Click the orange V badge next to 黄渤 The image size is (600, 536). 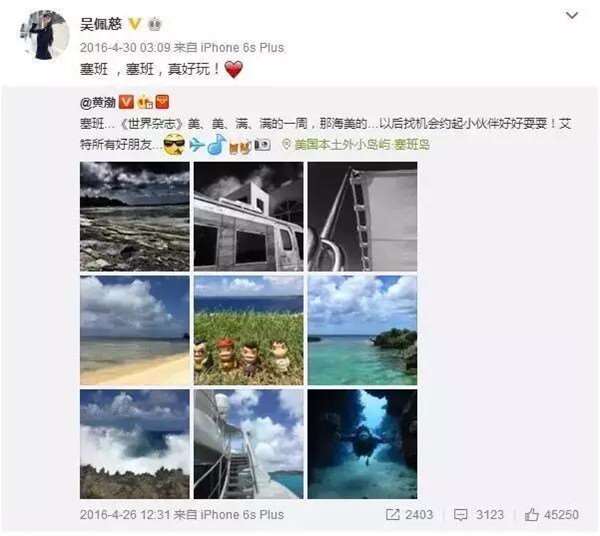pos(126,102)
